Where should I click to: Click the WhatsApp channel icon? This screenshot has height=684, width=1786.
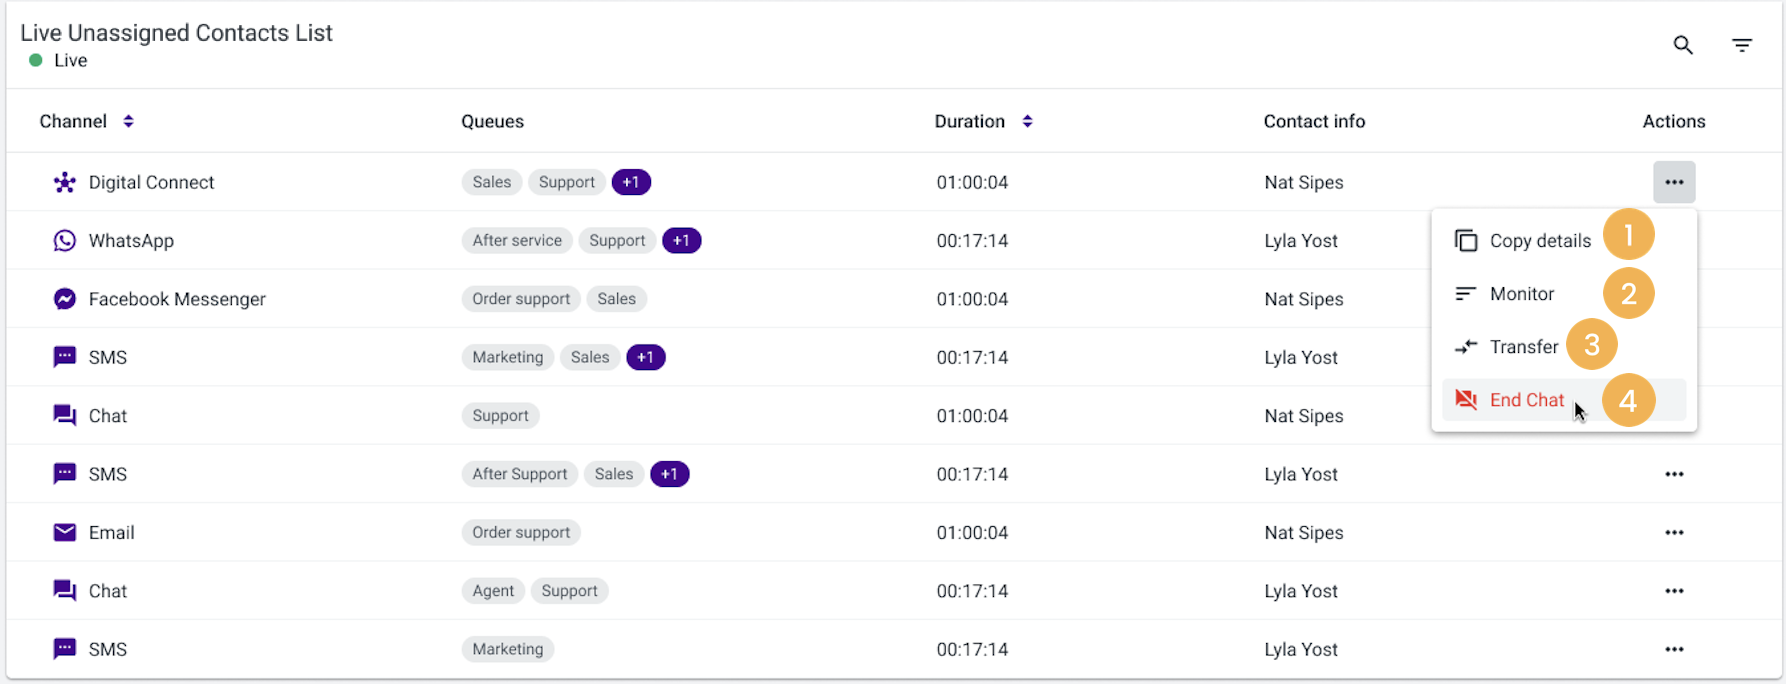[x=65, y=241]
